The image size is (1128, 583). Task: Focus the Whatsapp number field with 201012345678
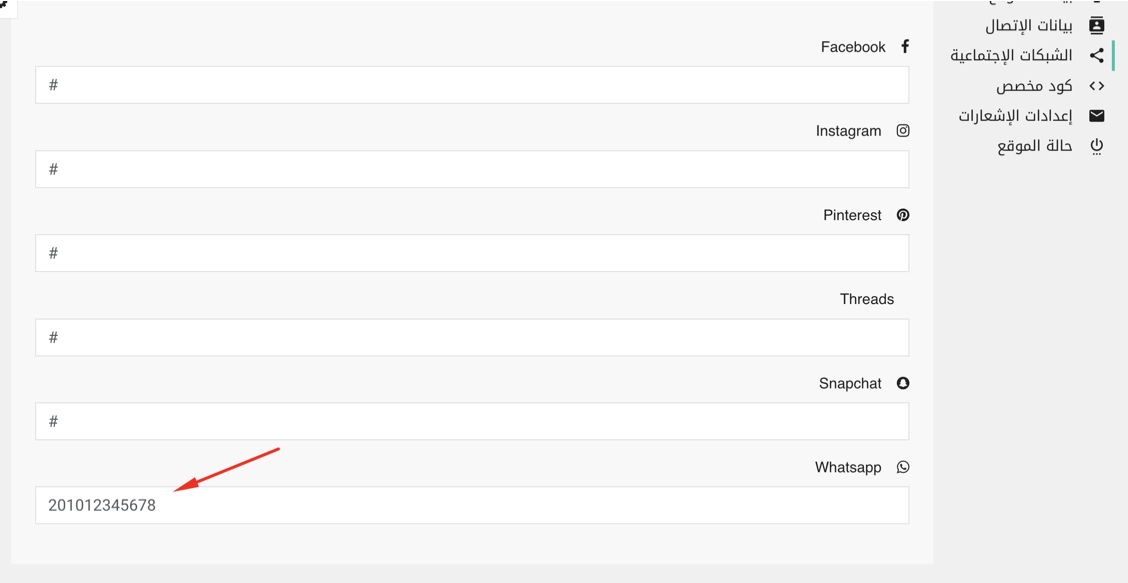472,505
